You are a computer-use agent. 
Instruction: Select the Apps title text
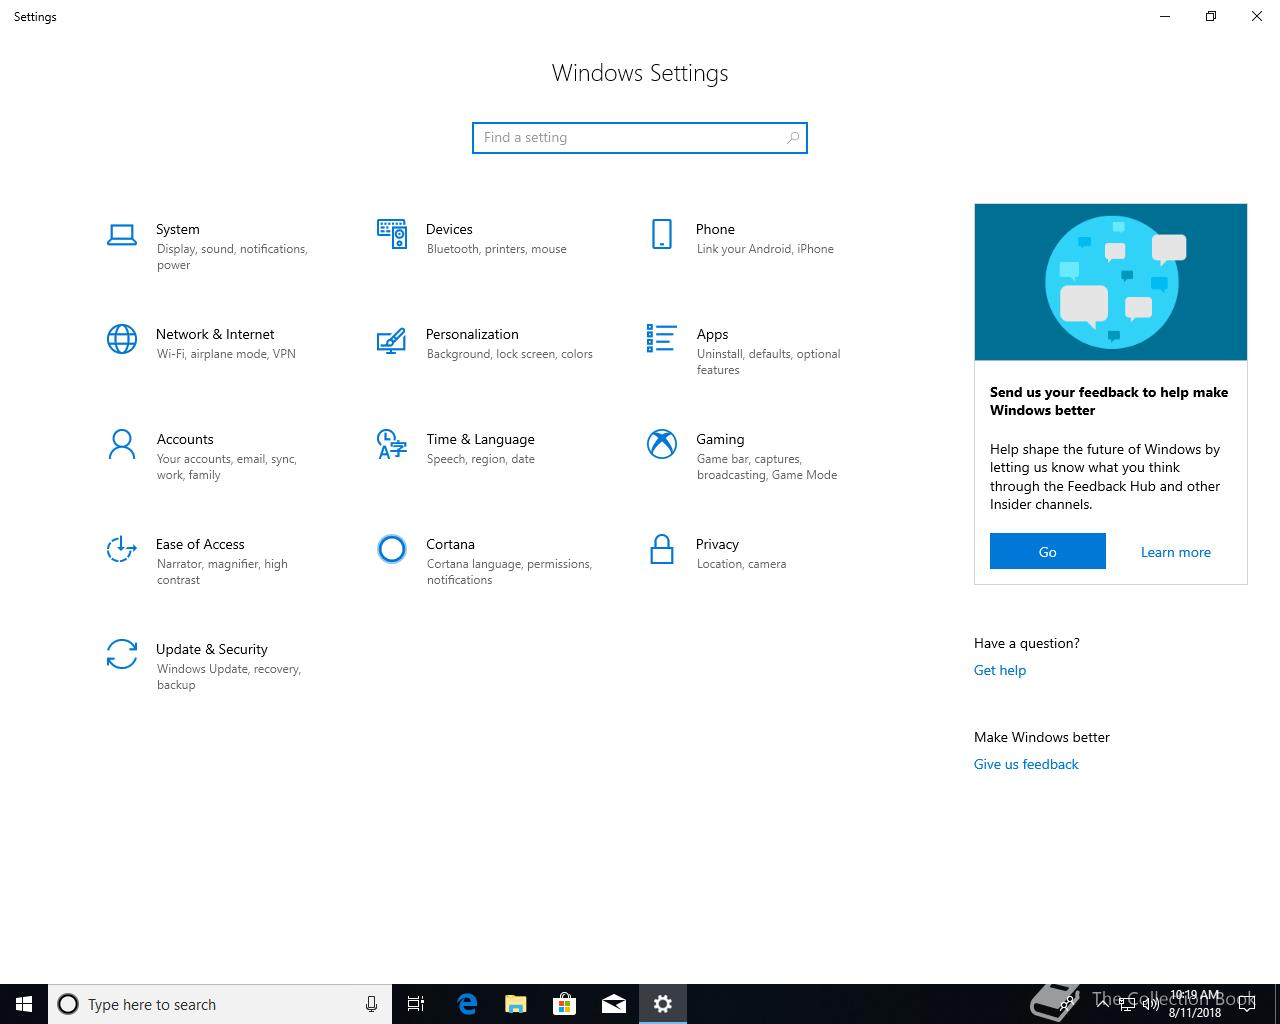coord(712,334)
